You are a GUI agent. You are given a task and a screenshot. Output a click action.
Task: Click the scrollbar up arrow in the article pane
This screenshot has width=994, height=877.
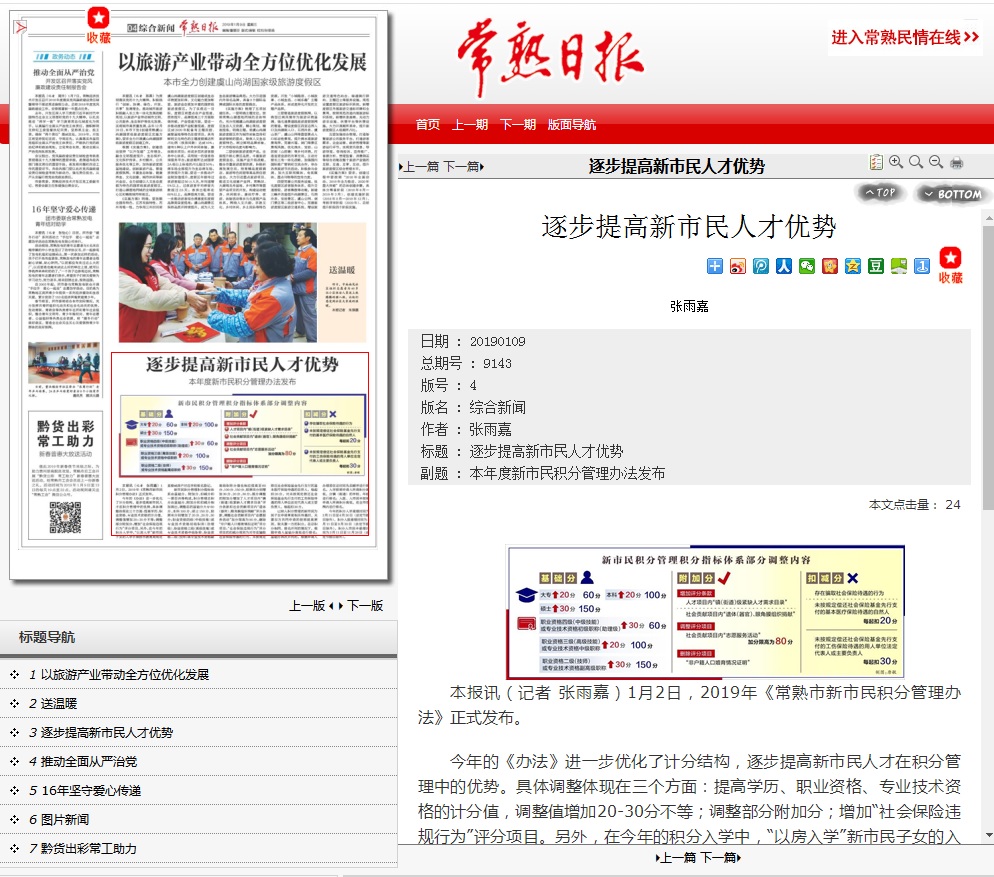click(x=988, y=219)
